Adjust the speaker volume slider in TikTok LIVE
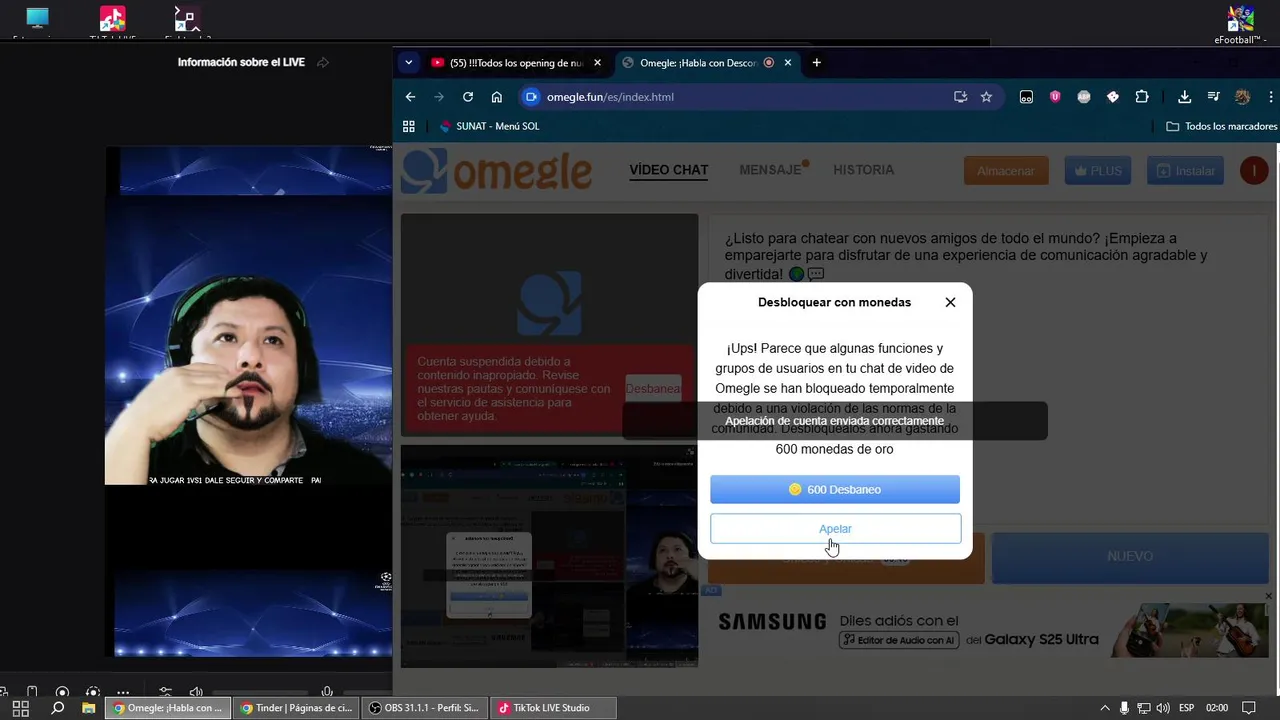The image size is (1280, 720). pos(260,692)
